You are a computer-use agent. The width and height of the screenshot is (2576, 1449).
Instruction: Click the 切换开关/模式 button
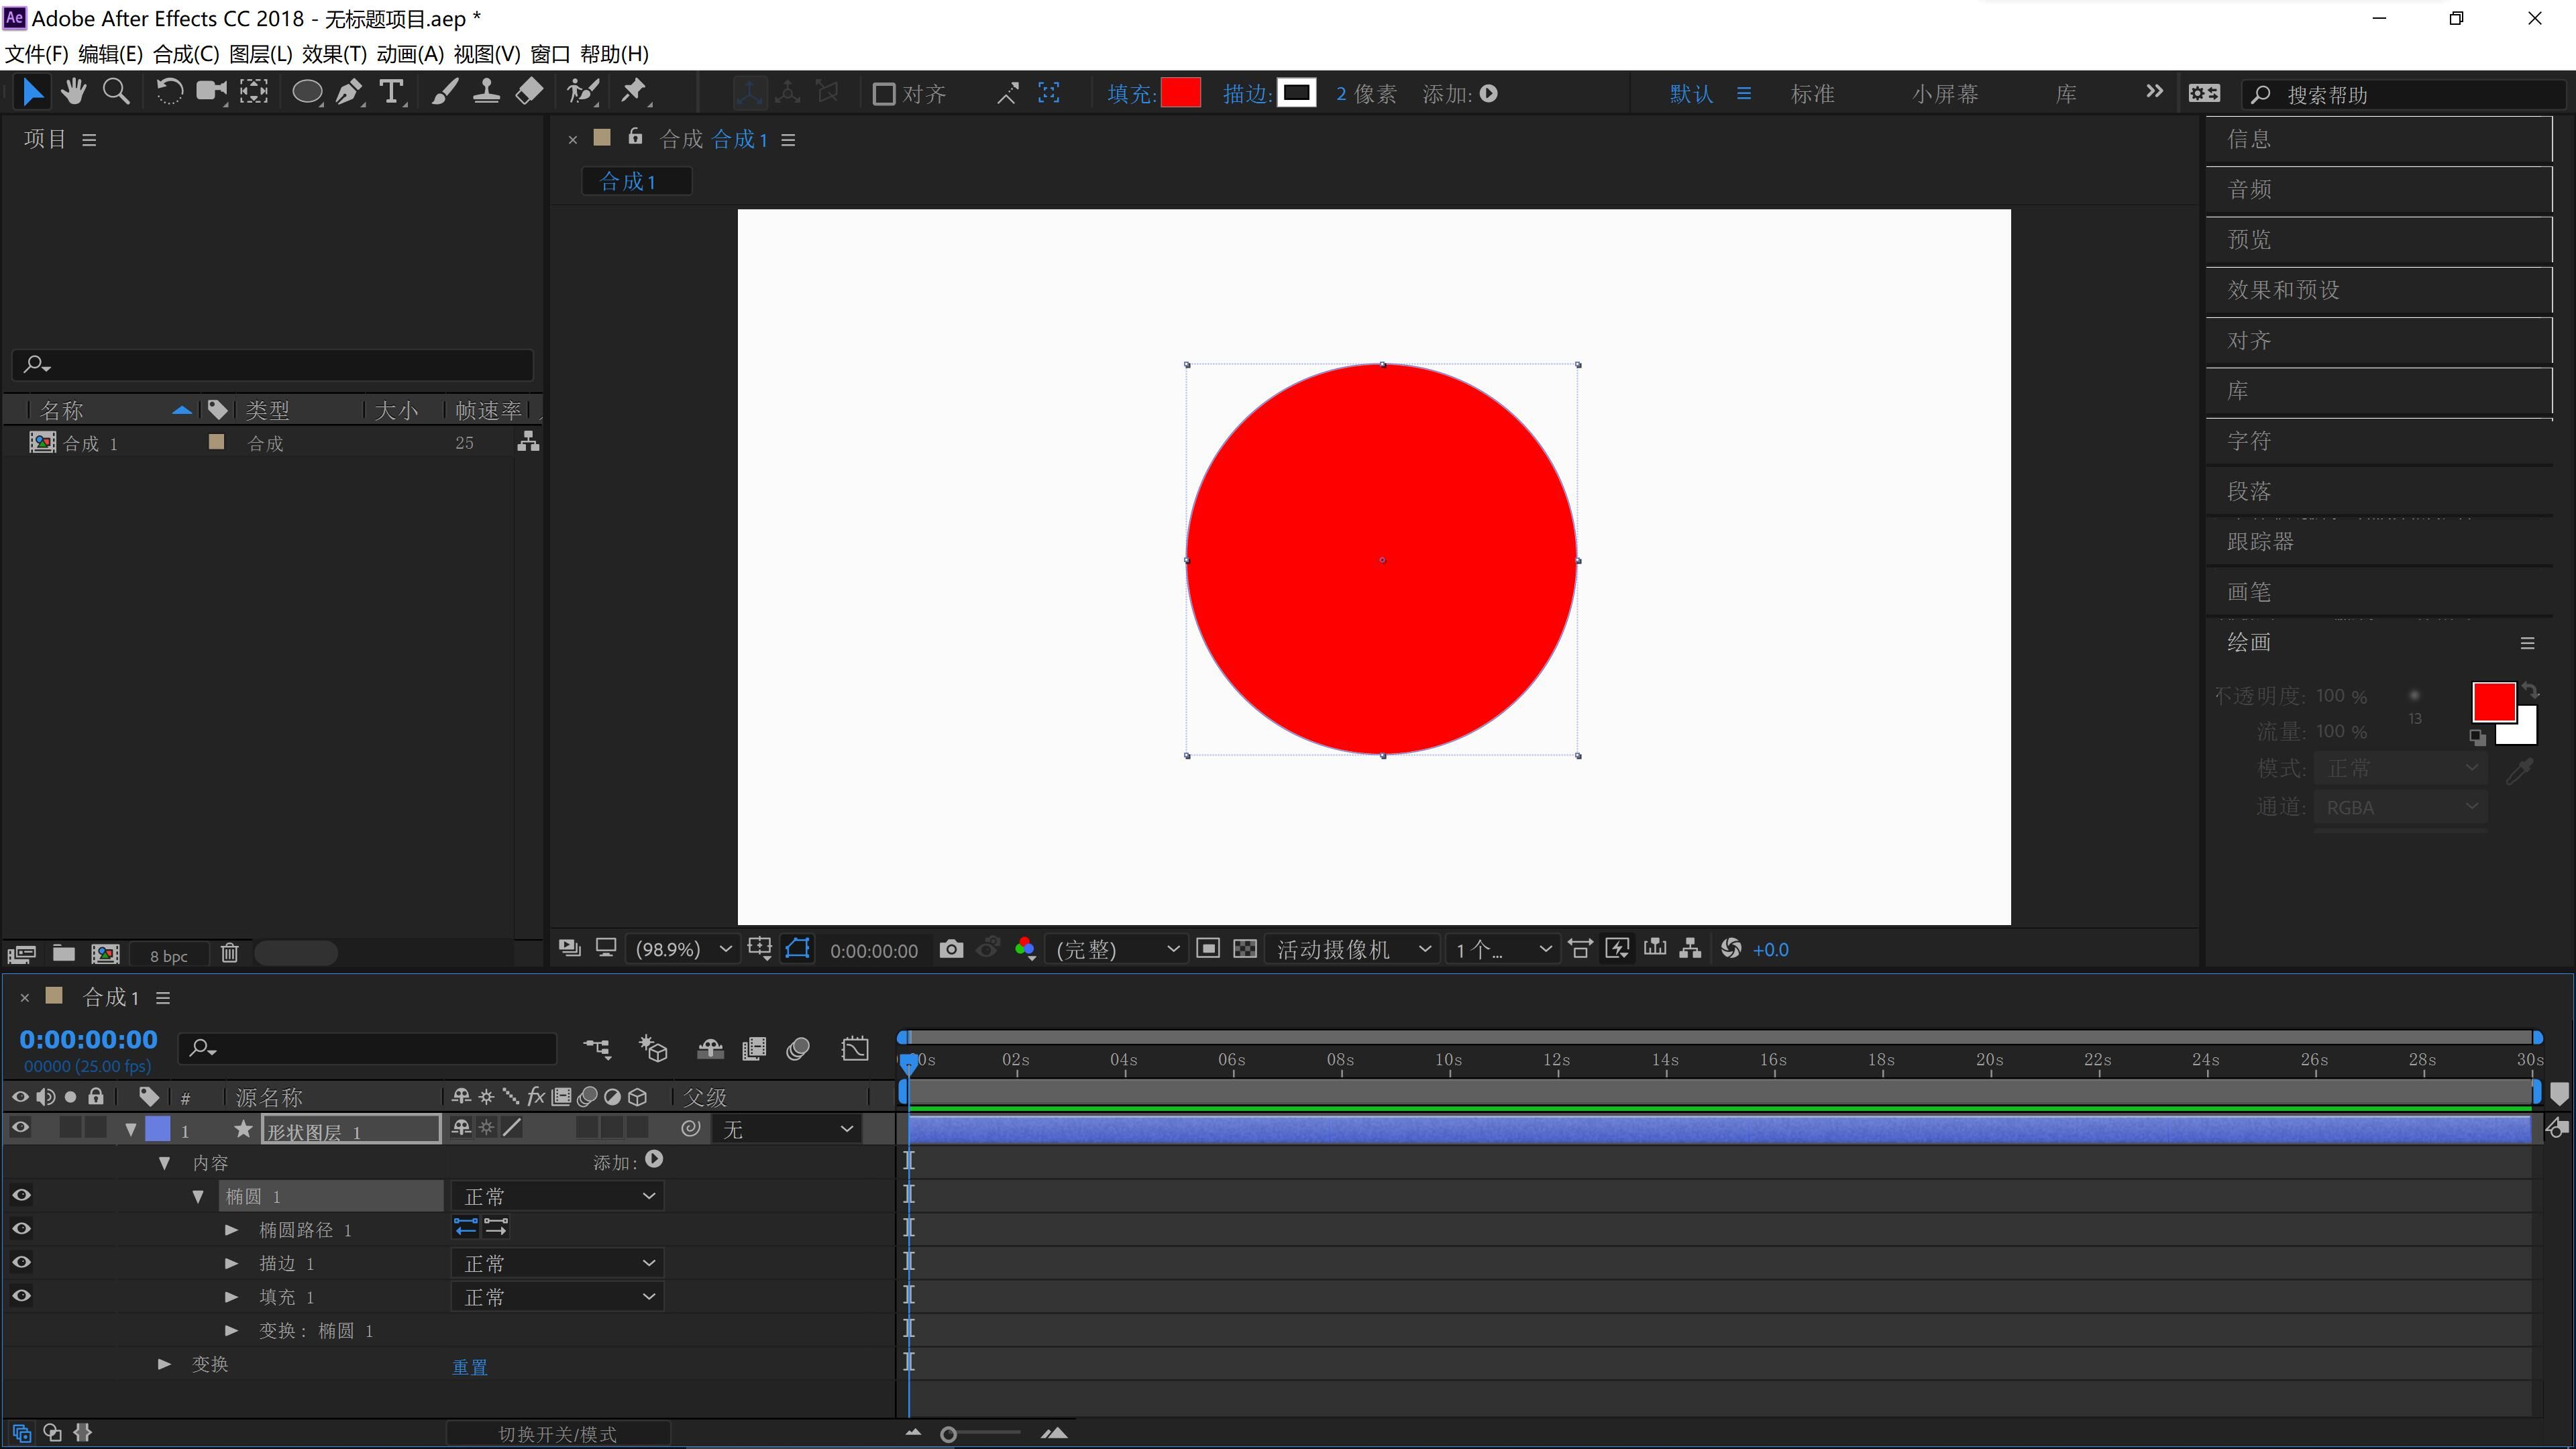pyautogui.click(x=557, y=1434)
